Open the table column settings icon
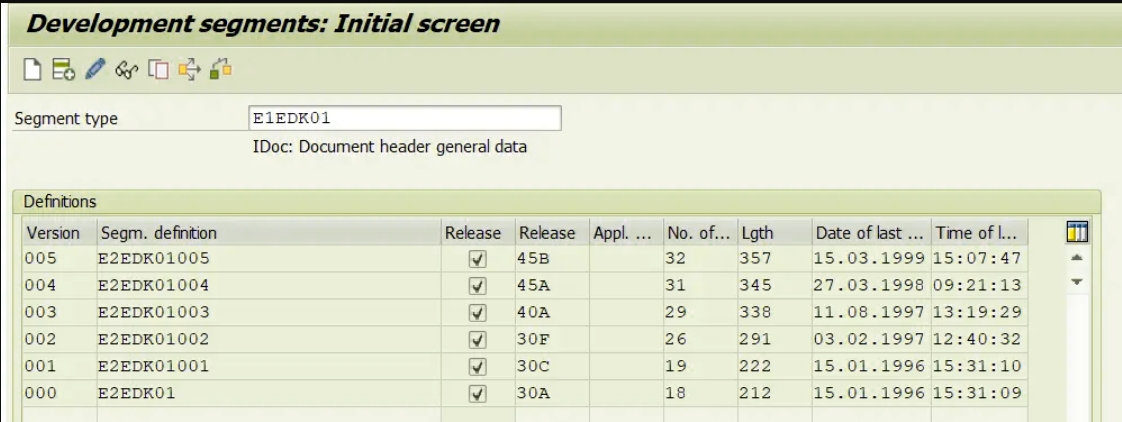Image resolution: width=1122 pixels, height=422 pixels. pyautogui.click(x=1077, y=233)
